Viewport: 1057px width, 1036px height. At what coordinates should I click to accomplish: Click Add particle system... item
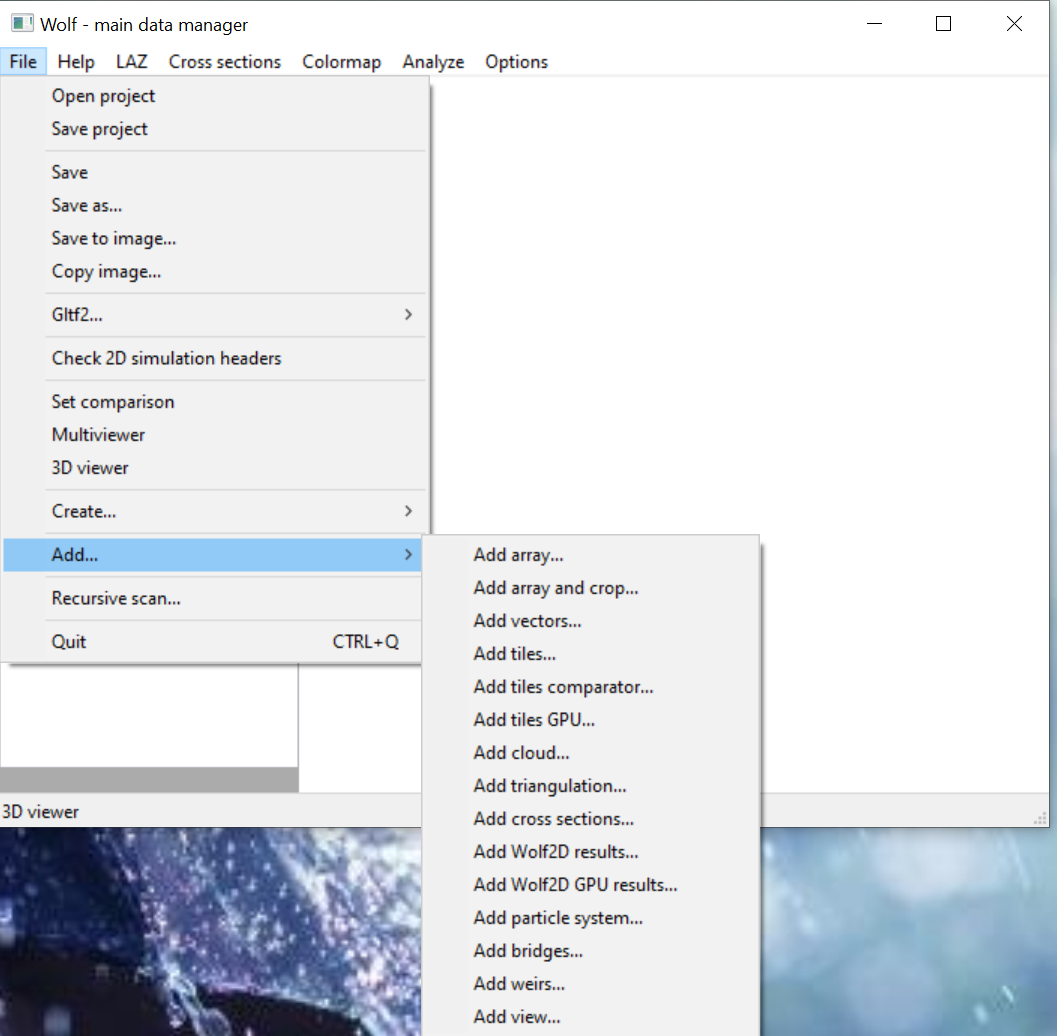click(558, 918)
